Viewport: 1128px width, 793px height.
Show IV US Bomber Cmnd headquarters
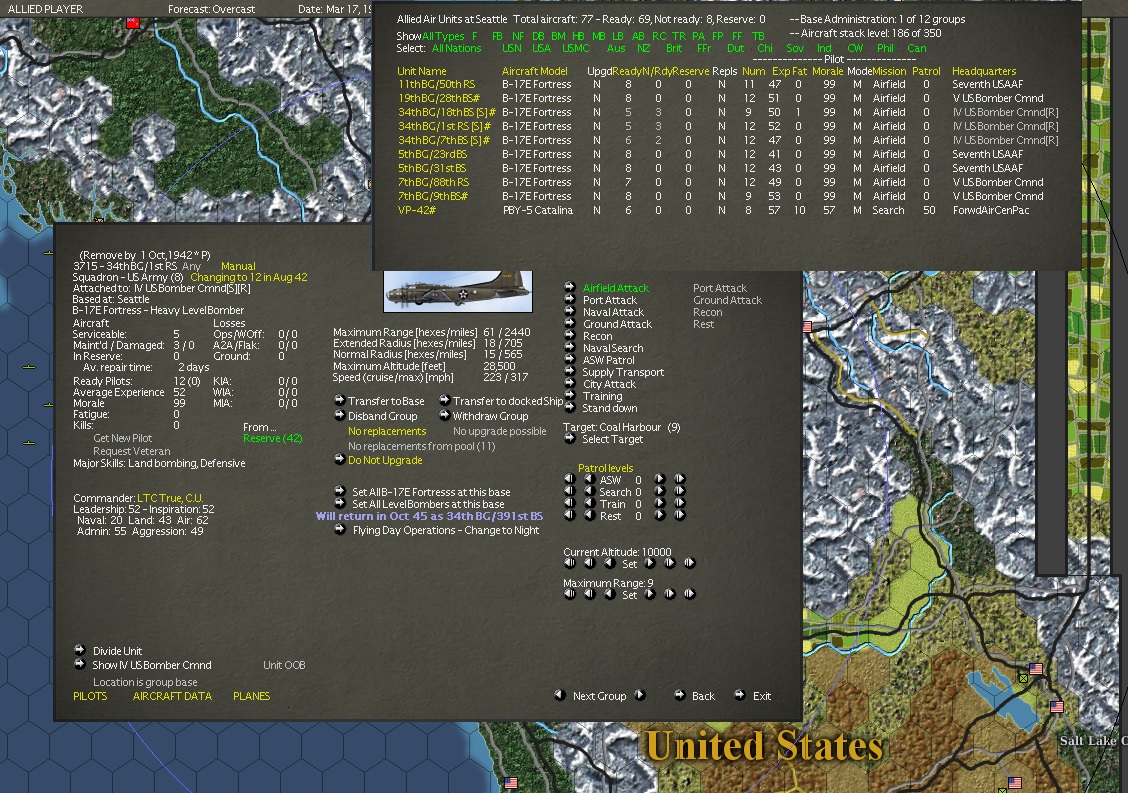[80, 664]
